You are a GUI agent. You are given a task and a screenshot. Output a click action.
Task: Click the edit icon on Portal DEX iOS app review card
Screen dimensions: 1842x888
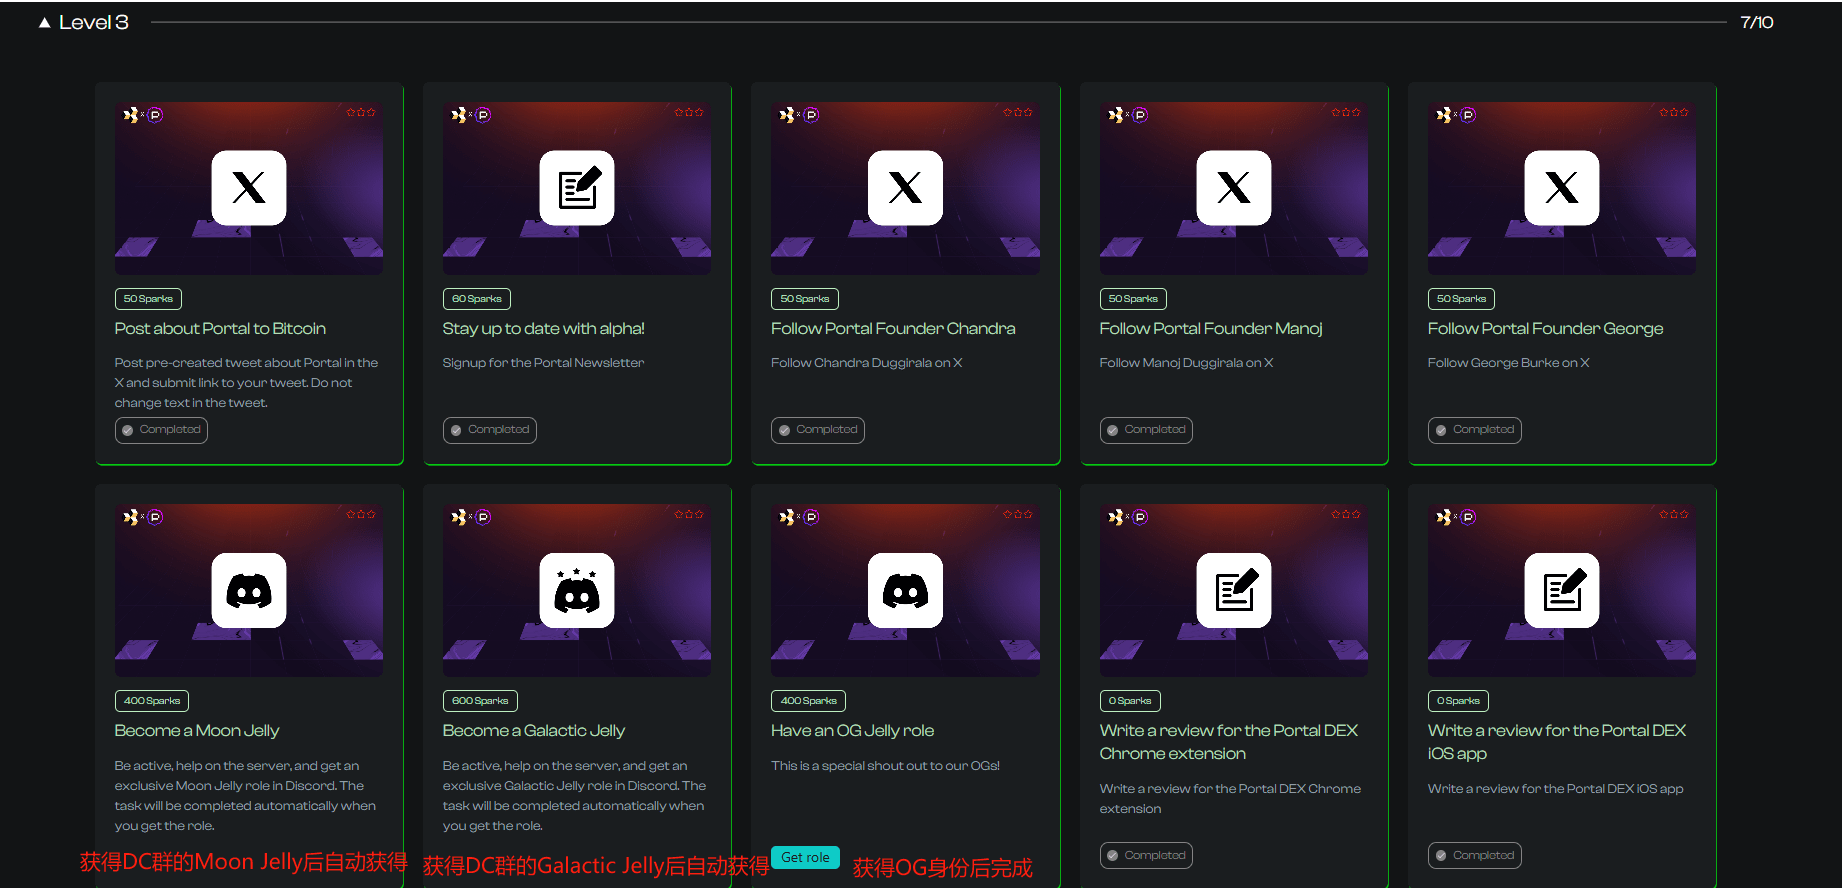tap(1562, 590)
